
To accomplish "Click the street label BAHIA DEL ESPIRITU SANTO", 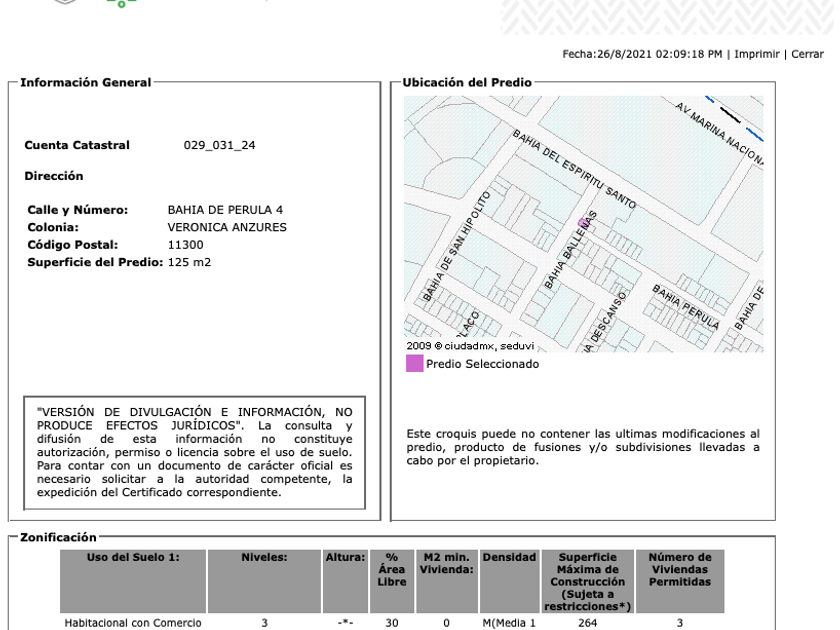I will tap(574, 169).
